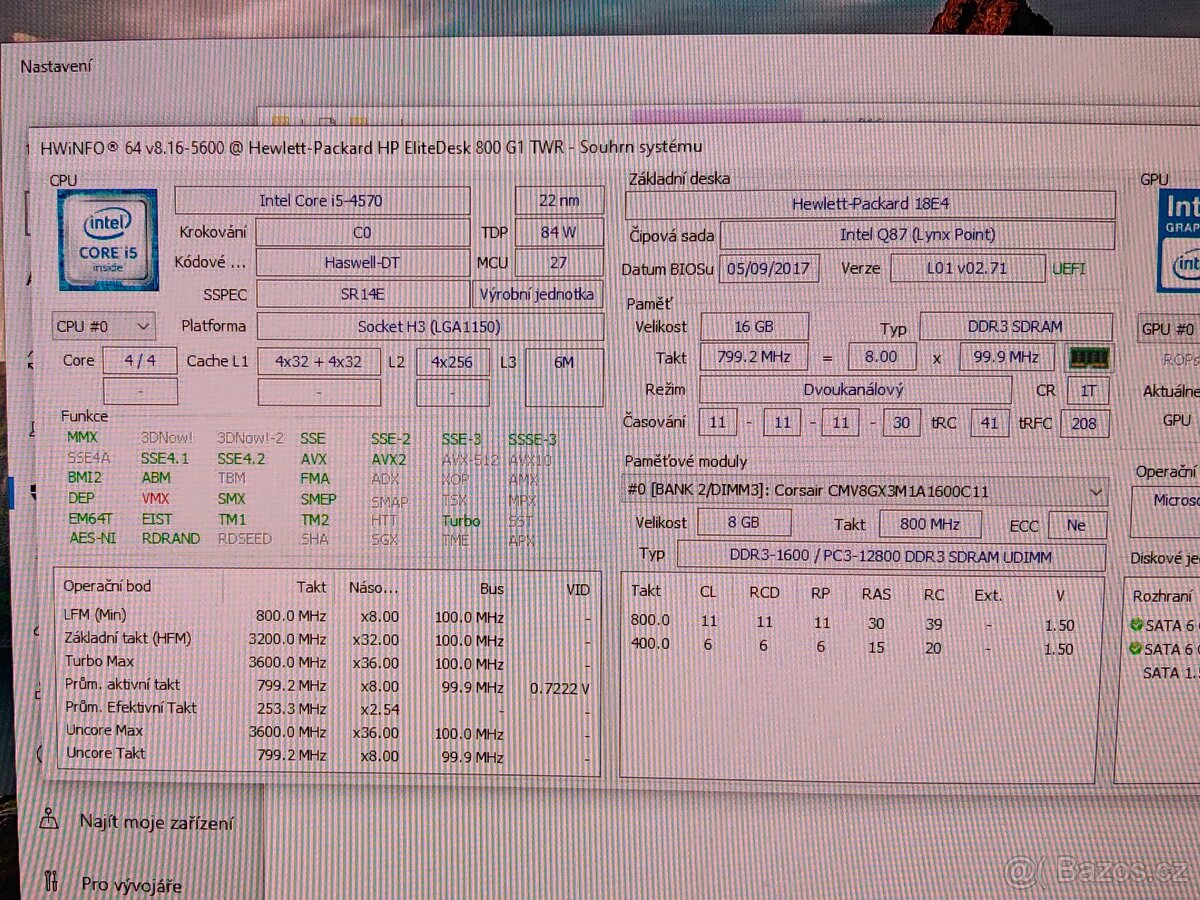Click the Hewlett-Packard 18E4 motherboard field
The width and height of the screenshot is (1200, 900).
pos(870,204)
